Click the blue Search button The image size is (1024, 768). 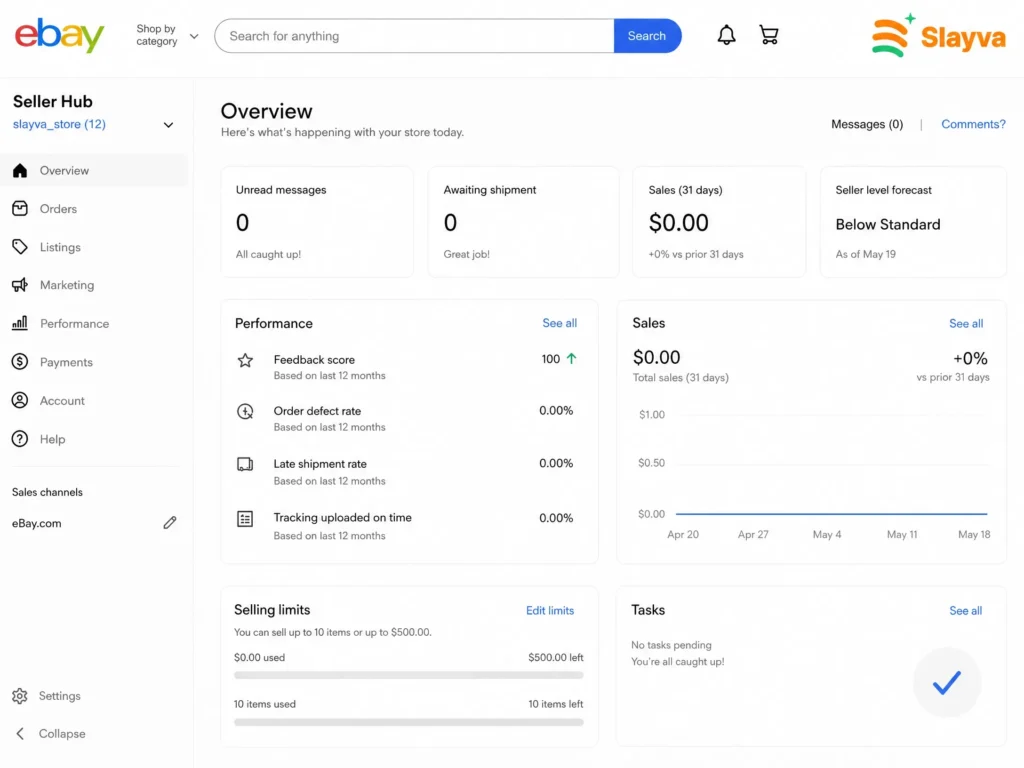[647, 36]
